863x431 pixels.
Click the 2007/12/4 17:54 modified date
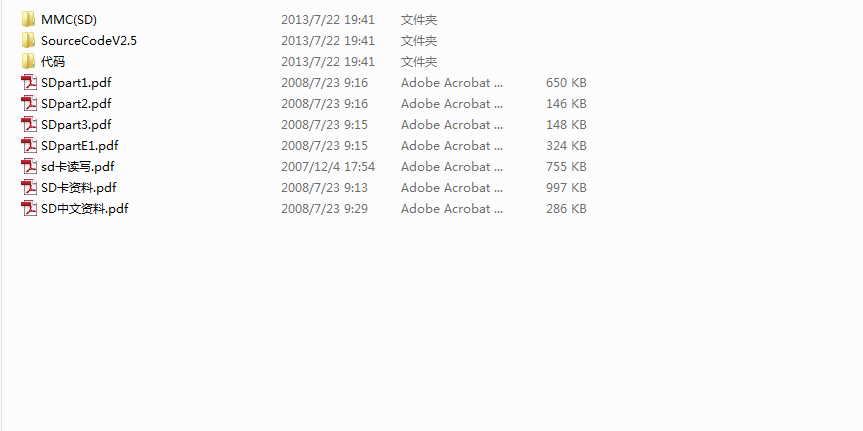coord(328,167)
